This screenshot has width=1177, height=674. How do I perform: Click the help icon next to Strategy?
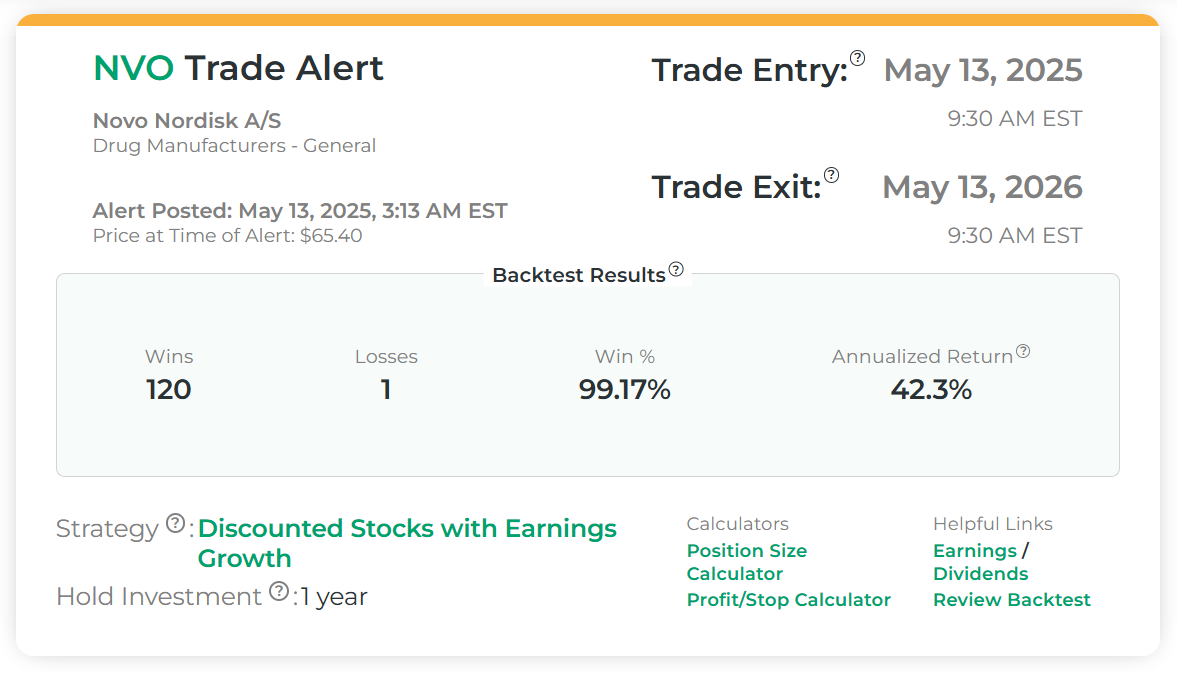tap(175, 523)
